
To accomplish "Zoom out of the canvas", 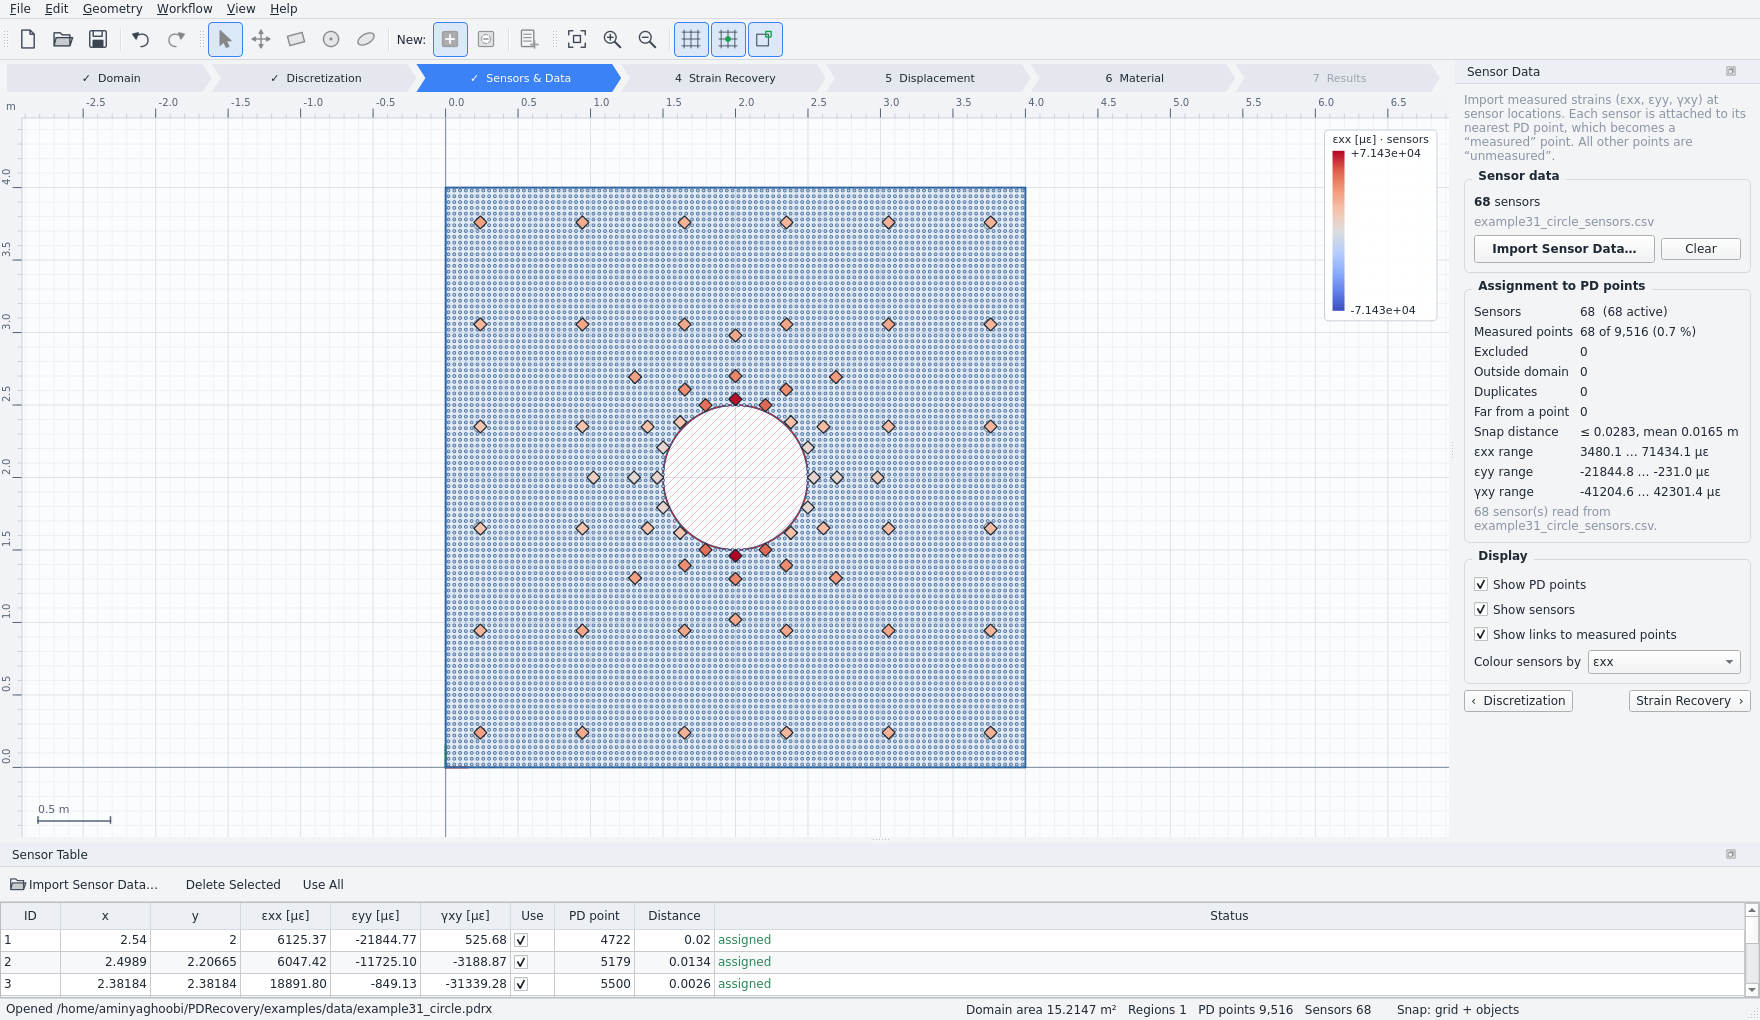I will pos(647,39).
